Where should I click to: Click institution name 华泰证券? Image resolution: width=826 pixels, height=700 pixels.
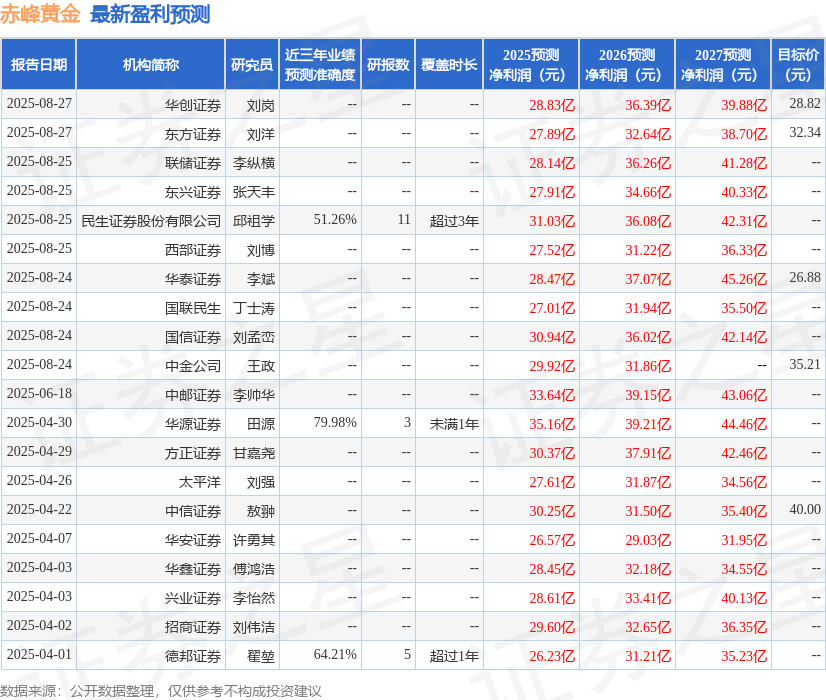pyautogui.click(x=193, y=279)
